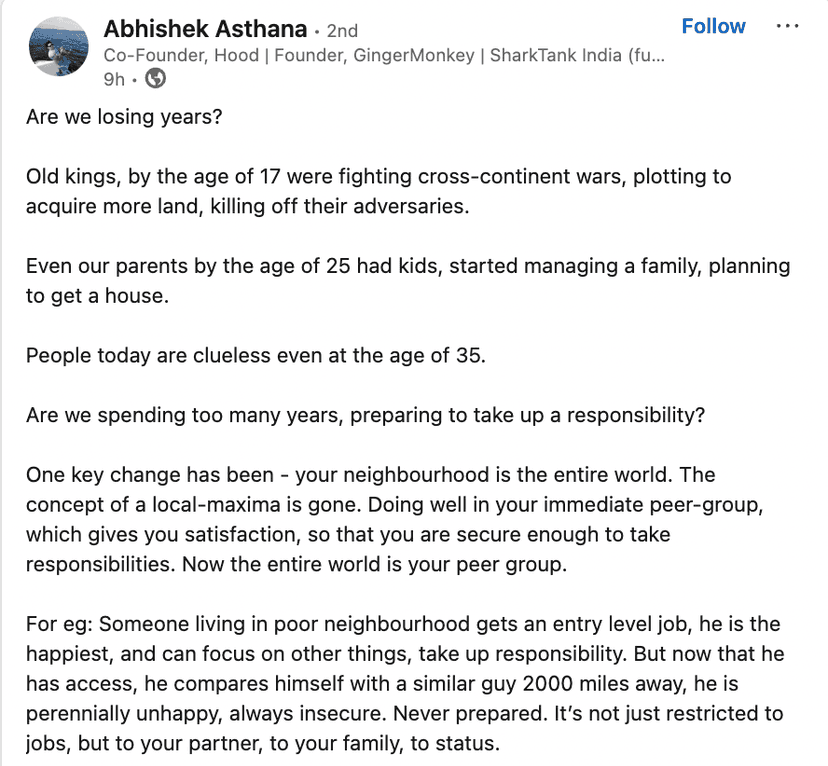
Task: Click the sentence "People today are clueless"
Action: (255, 356)
